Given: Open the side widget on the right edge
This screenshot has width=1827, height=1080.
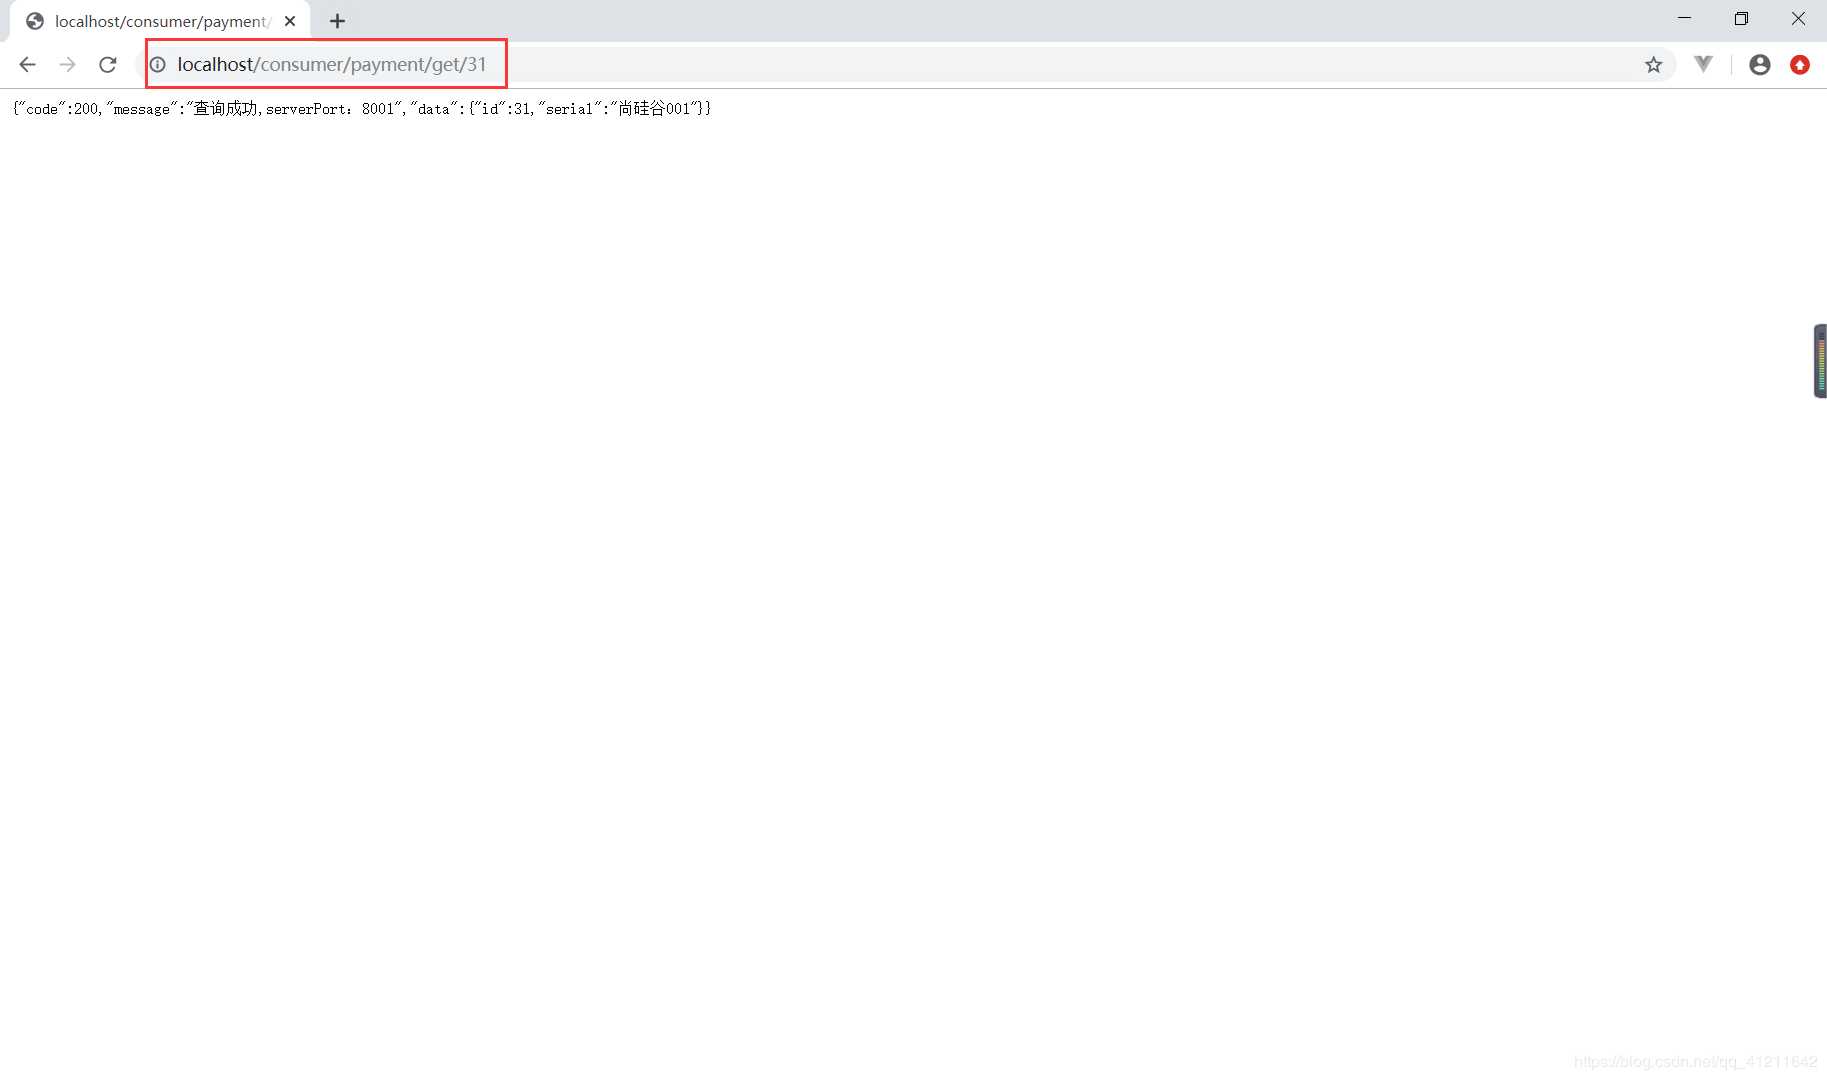Looking at the screenshot, I should 1820,361.
